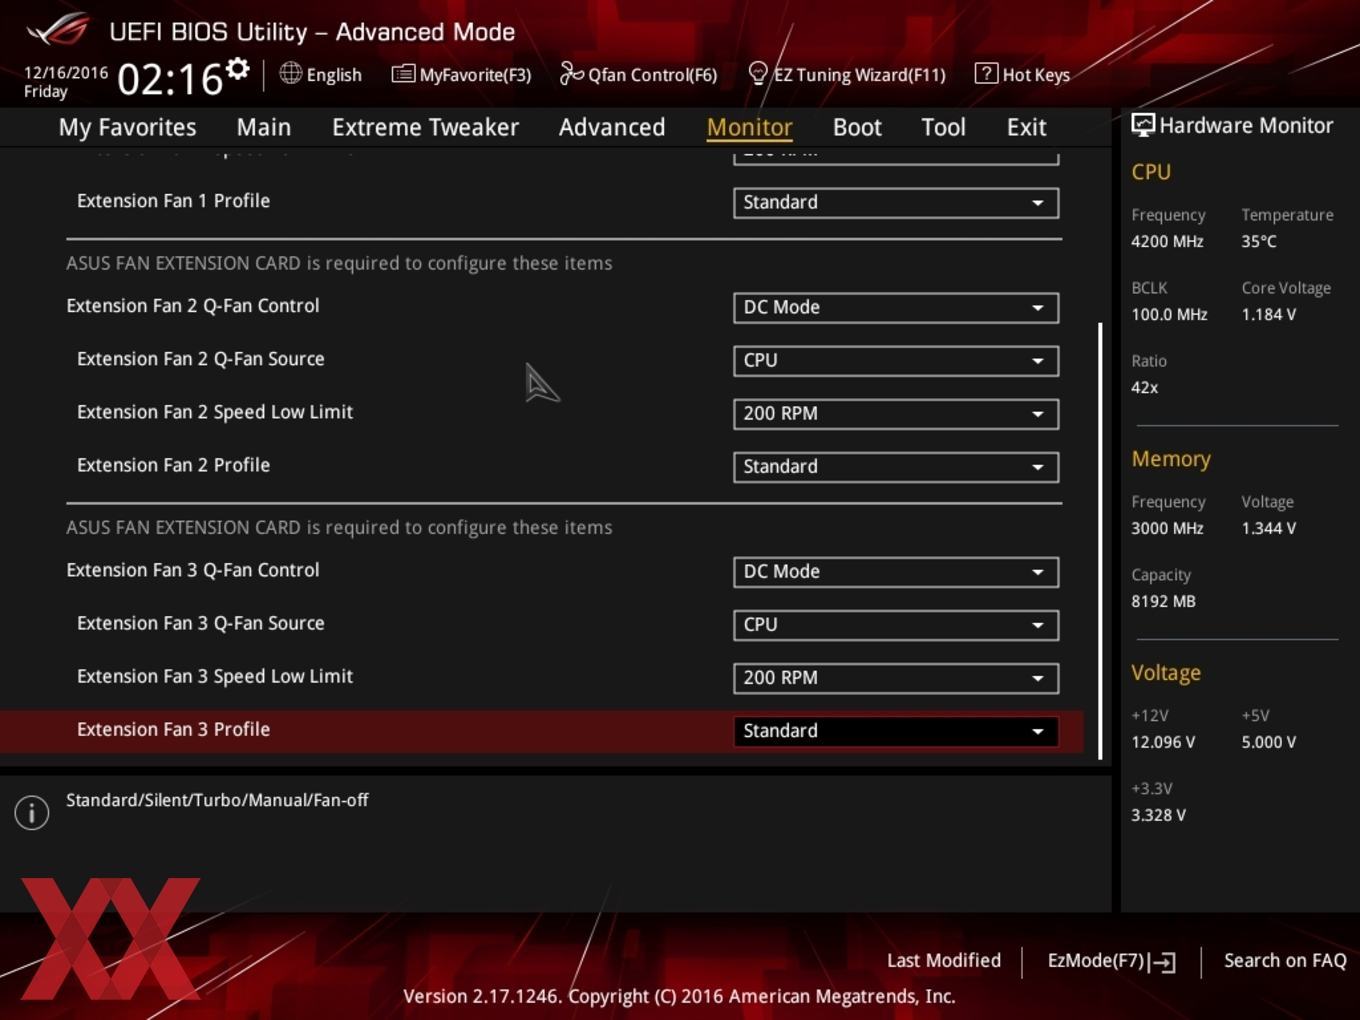1360x1020 pixels.
Task: Open My Favorites tab
Action: pos(127,127)
